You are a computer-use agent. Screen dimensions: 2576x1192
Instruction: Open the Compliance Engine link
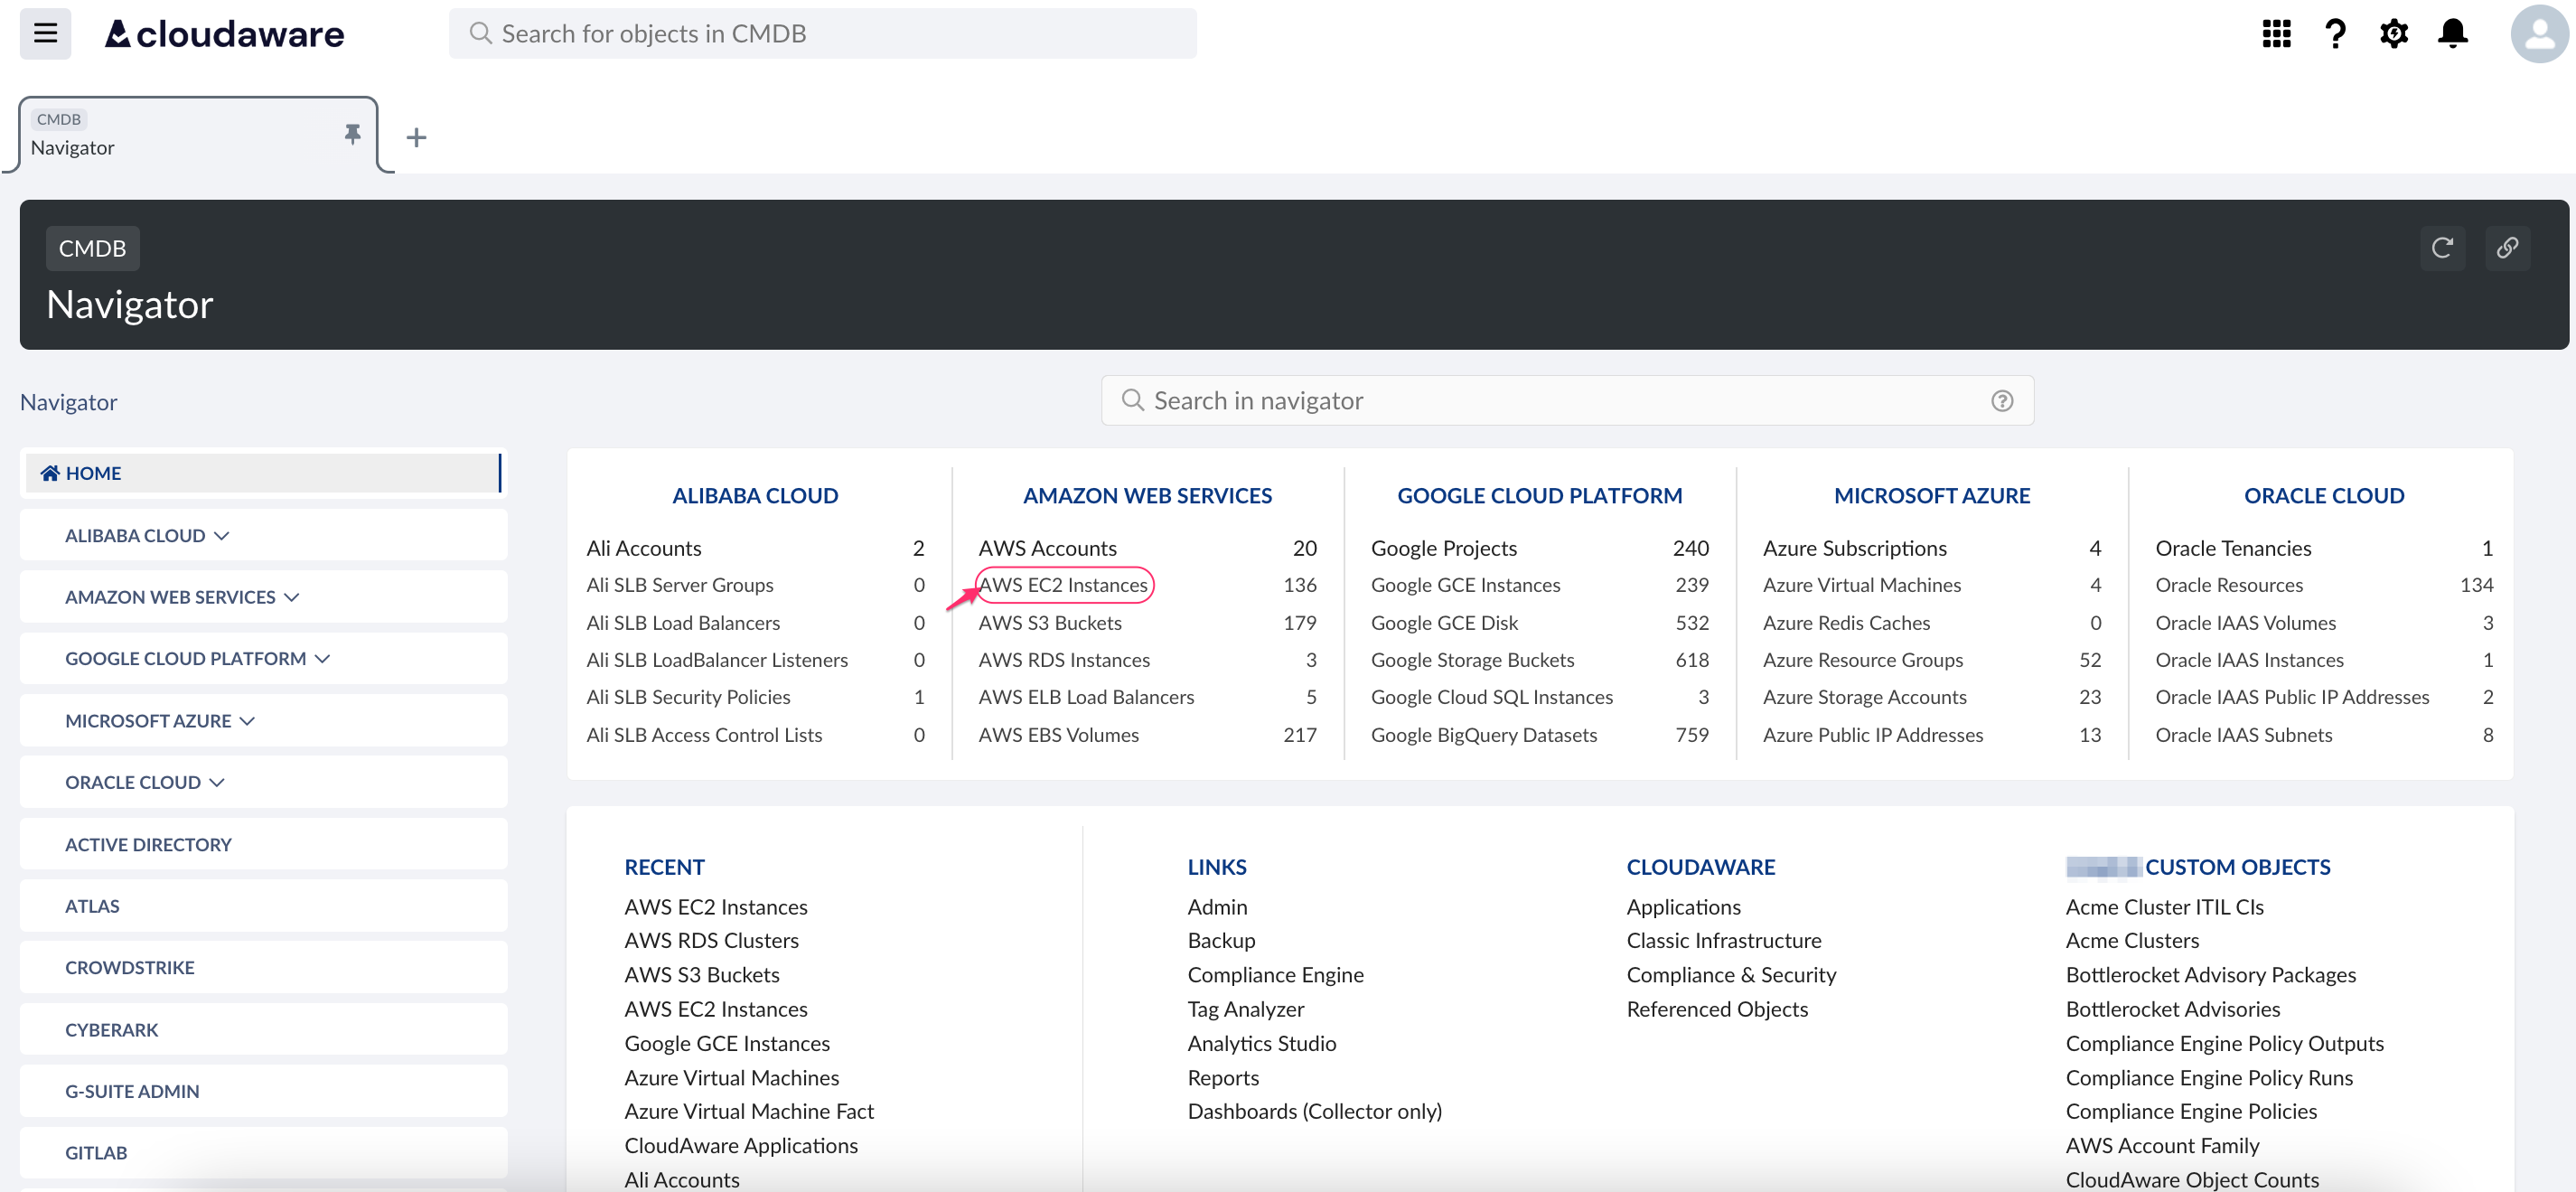coord(1275,974)
